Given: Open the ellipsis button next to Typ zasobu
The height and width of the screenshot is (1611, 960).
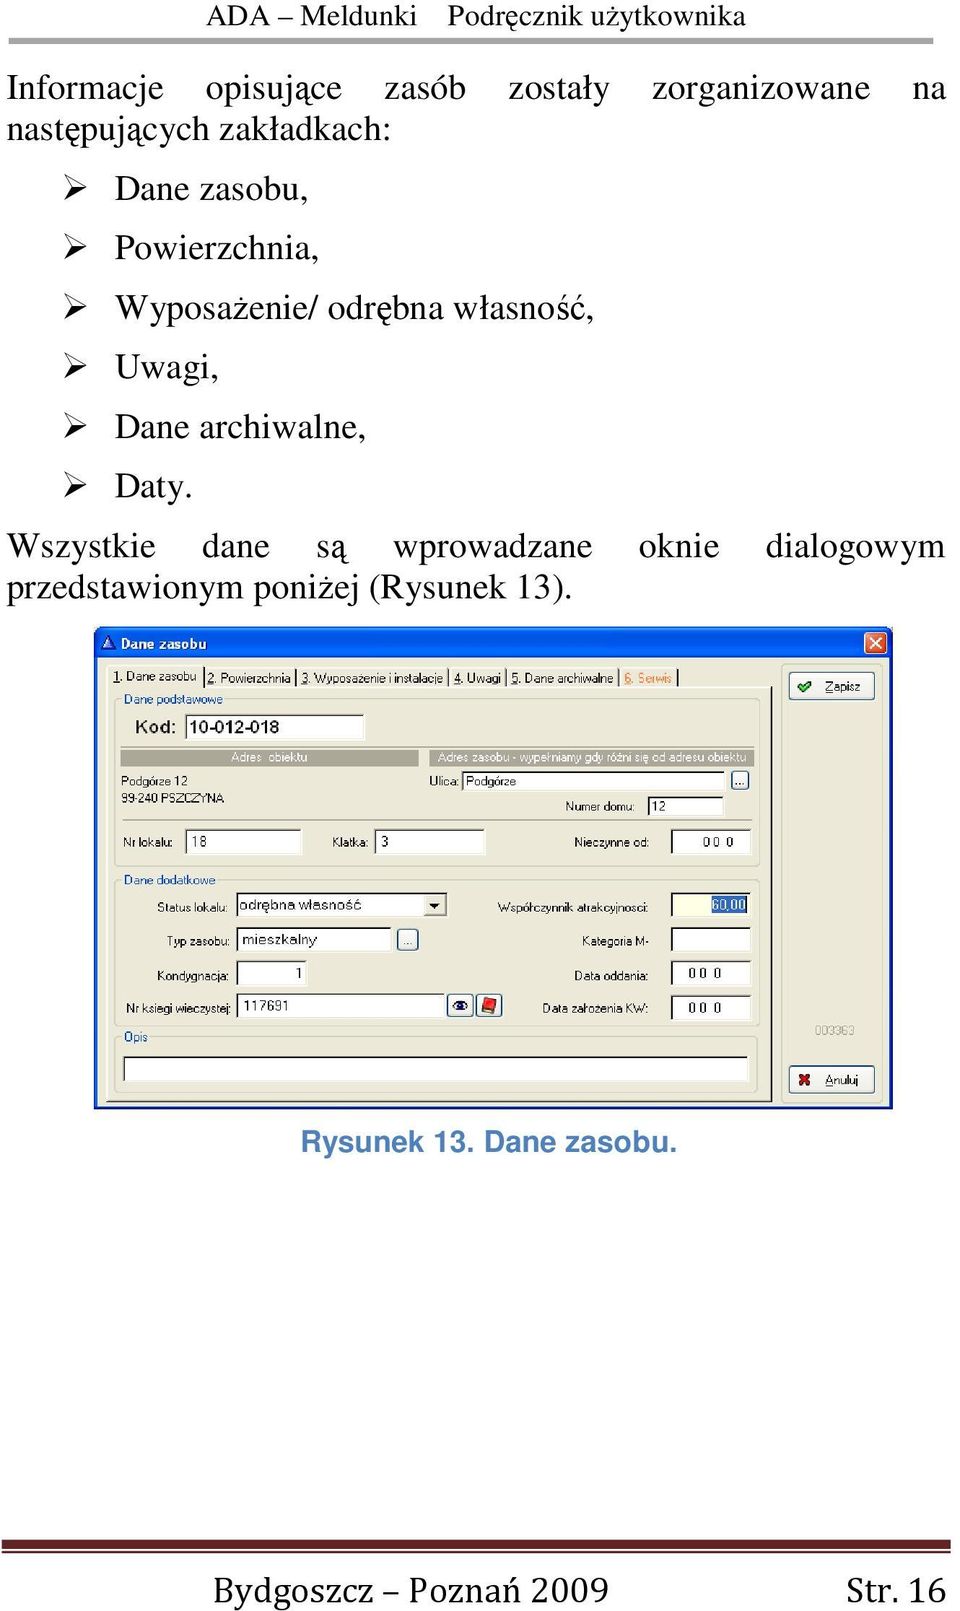Looking at the screenshot, I should pyautogui.click(x=408, y=940).
